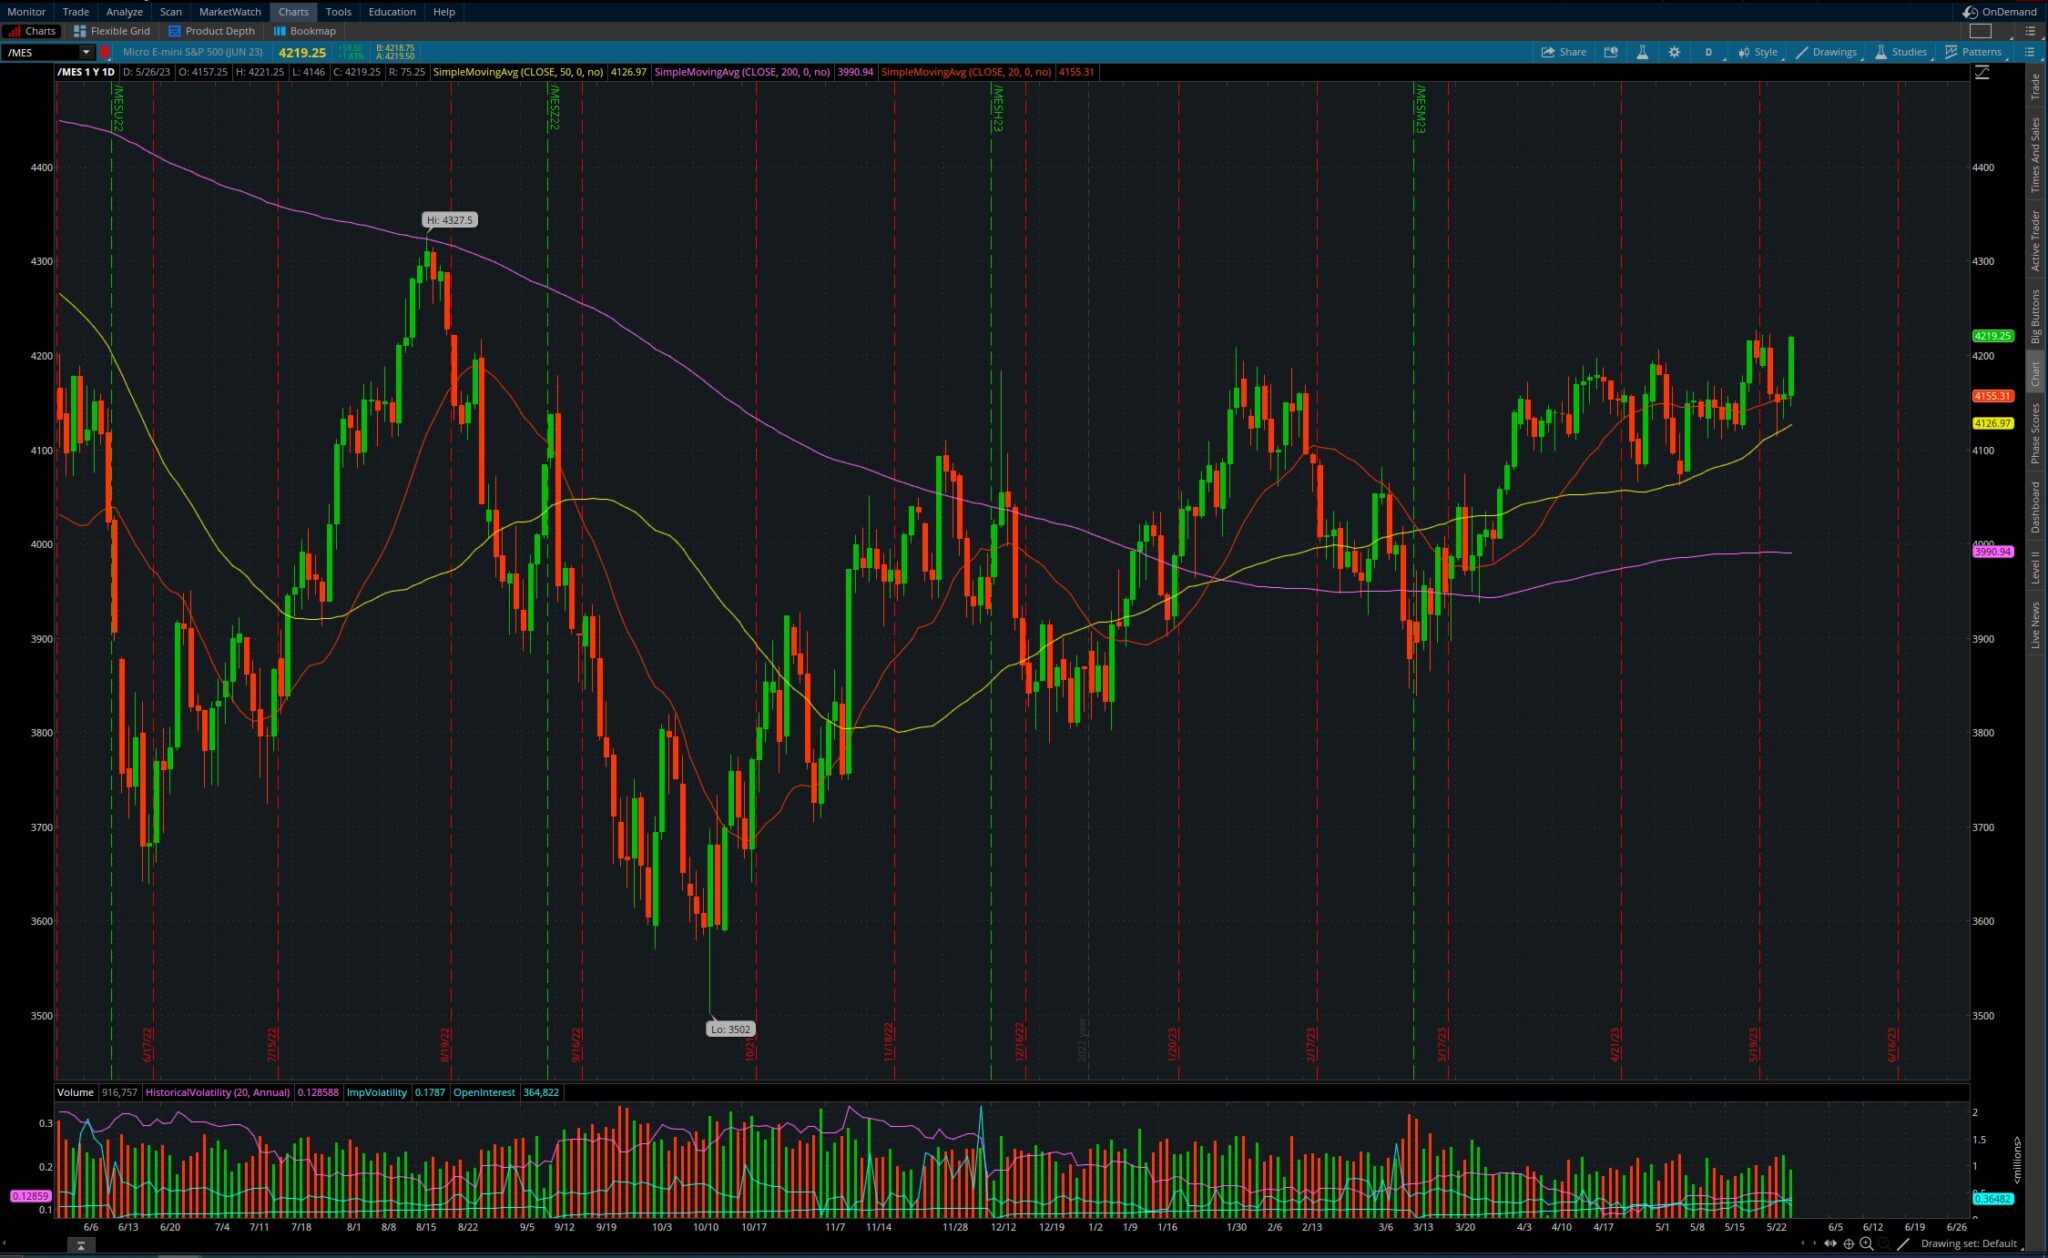Screen dimensions: 2048x1258
Task: Click the OnDemand button
Action: [x=1998, y=11]
